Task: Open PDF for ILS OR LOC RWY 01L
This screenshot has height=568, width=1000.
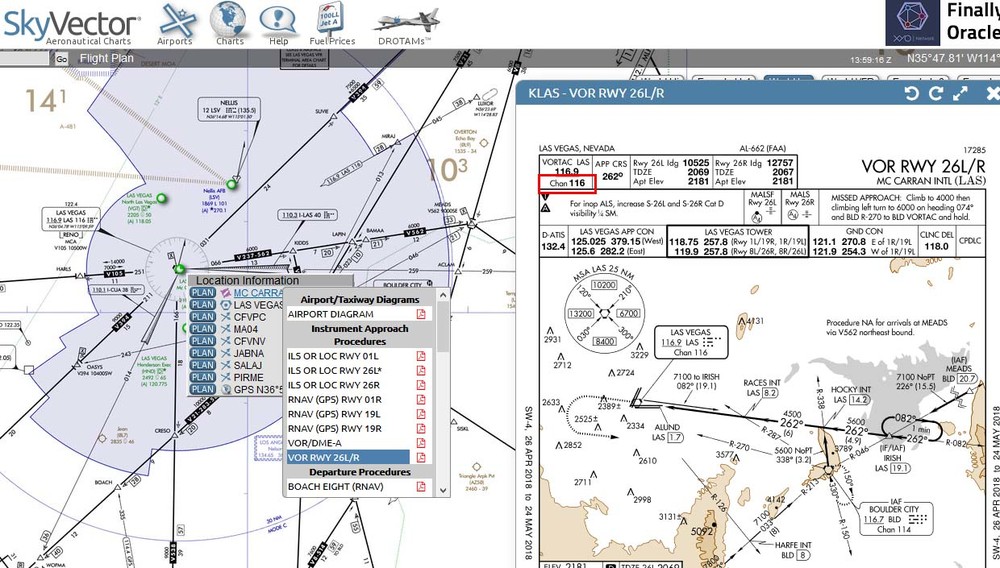Action: 421,356
